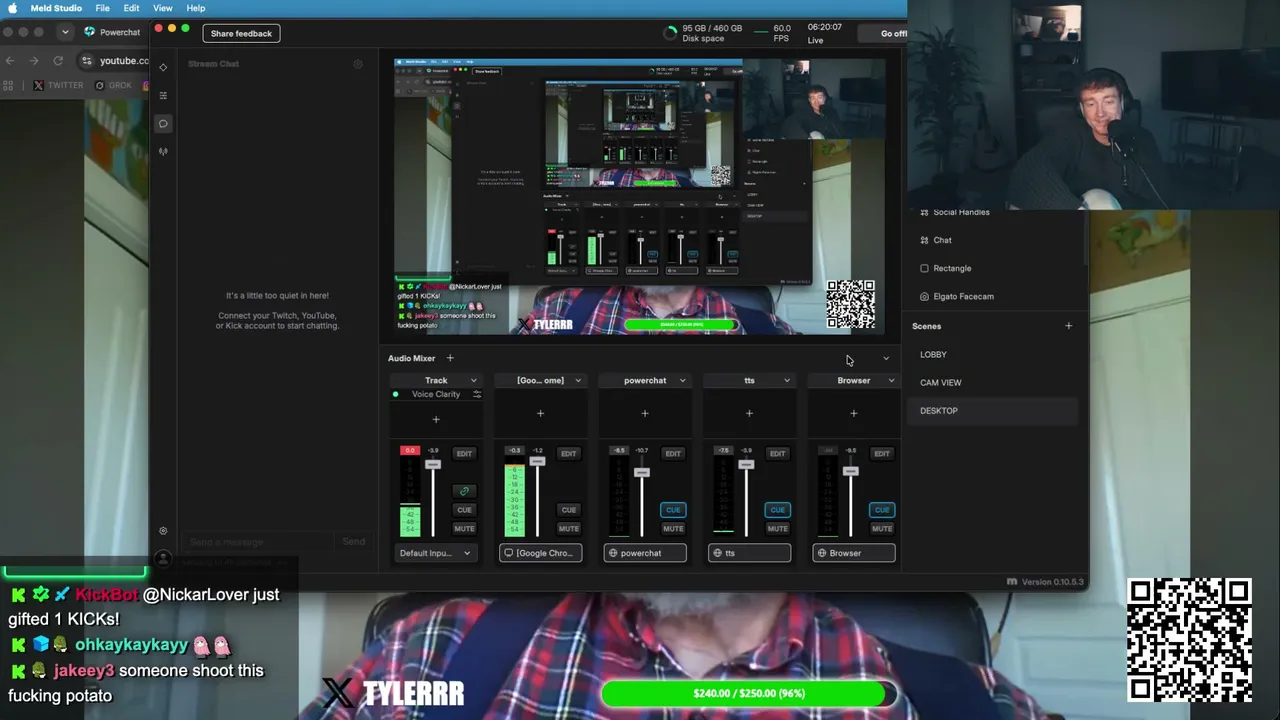The width and height of the screenshot is (1280, 720).
Task: Toggle the link button on Track channel
Action: pos(464,491)
